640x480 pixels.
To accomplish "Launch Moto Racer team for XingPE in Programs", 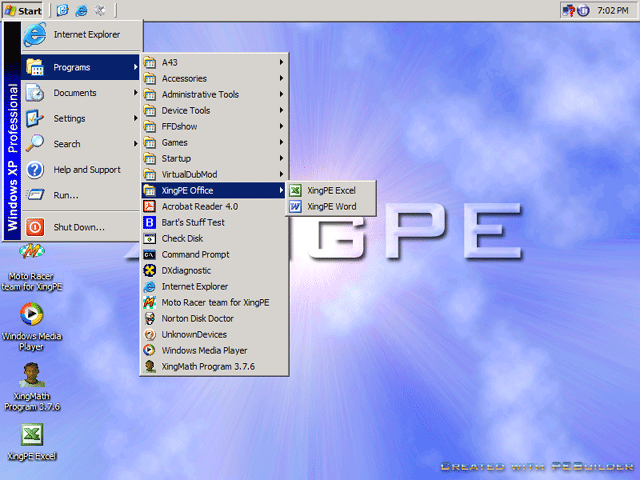I will (213, 302).
